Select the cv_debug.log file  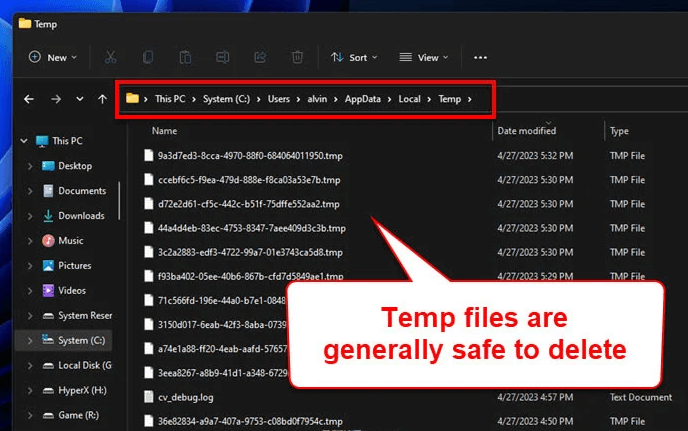coord(185,397)
